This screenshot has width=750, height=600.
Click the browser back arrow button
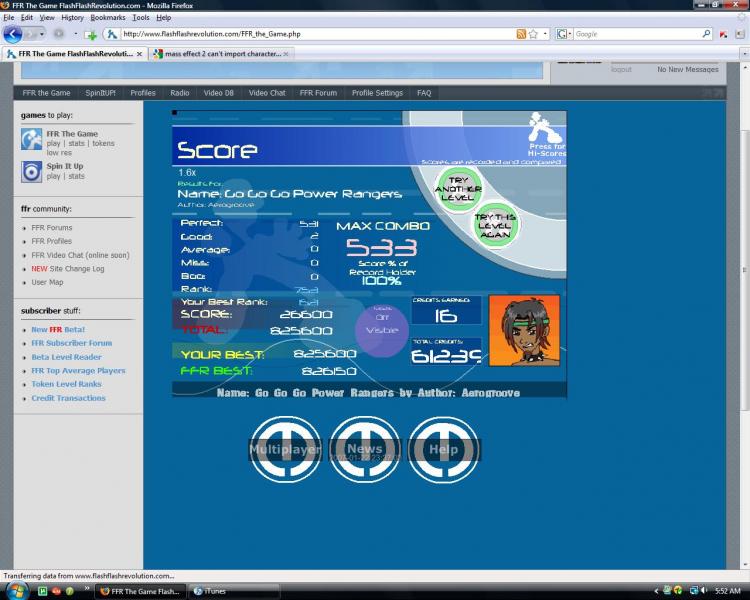click(13, 34)
